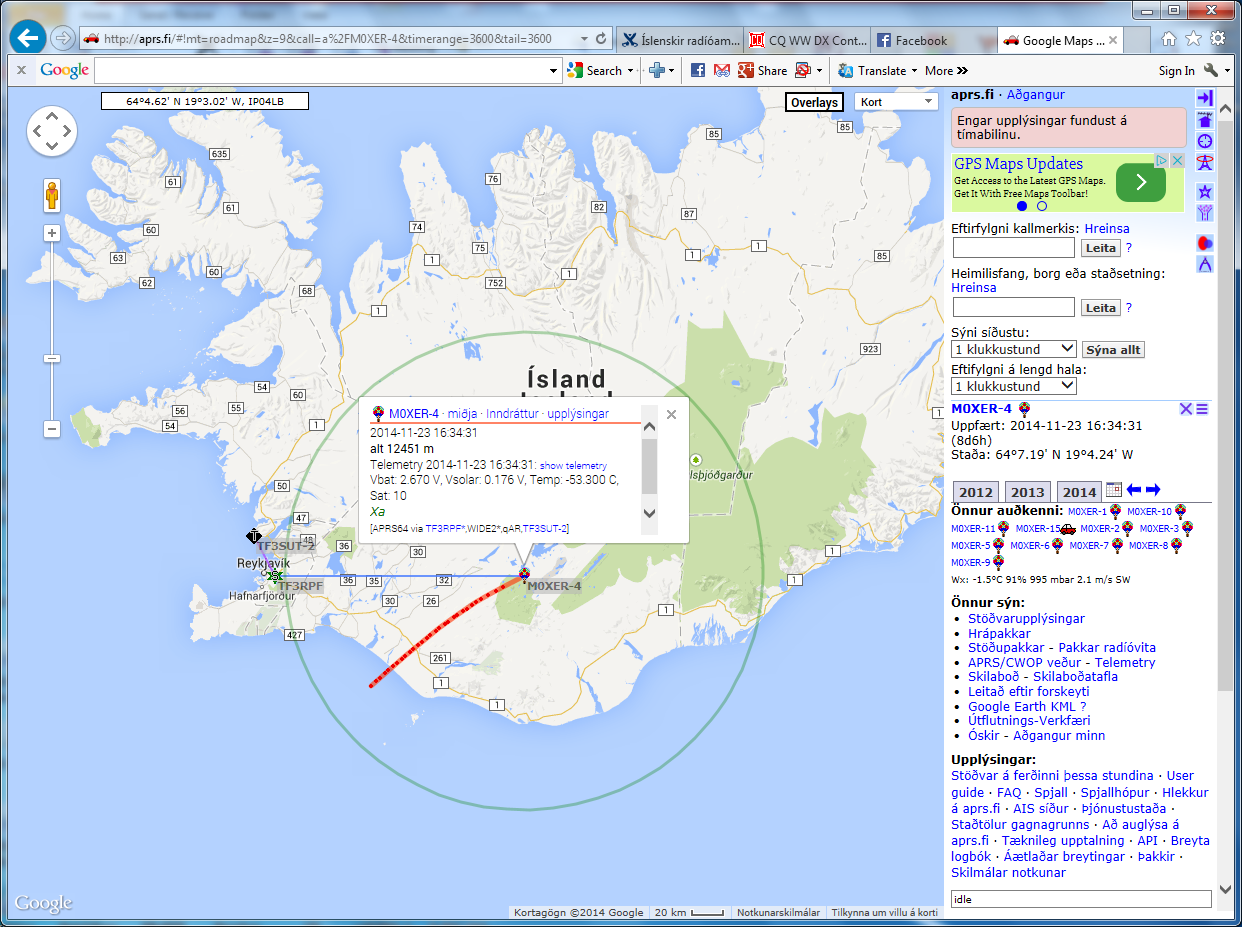Click the Sýna allt button
The width and height of the screenshot is (1242, 927).
pyautogui.click(x=1113, y=350)
